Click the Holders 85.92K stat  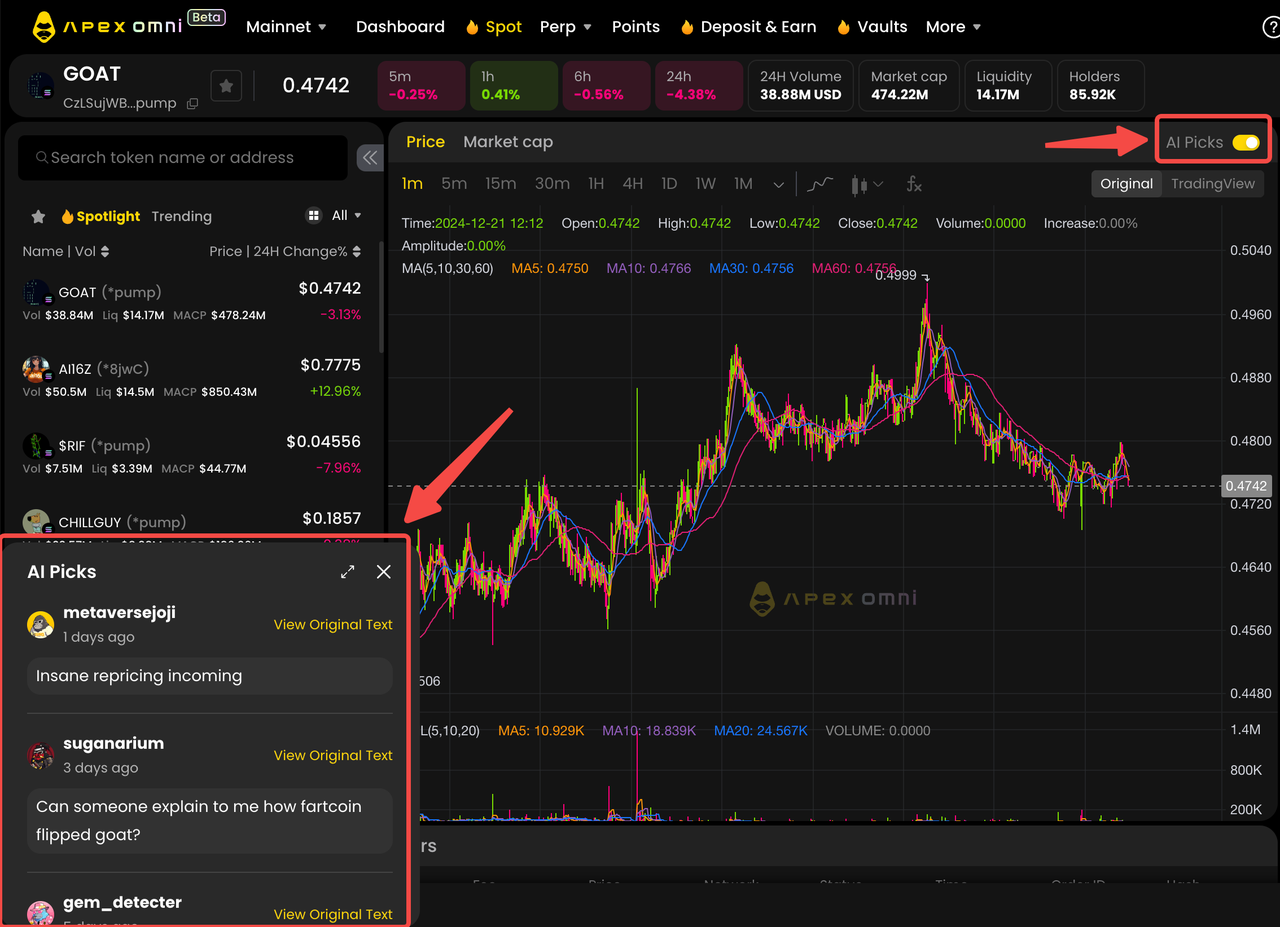click(1102, 86)
